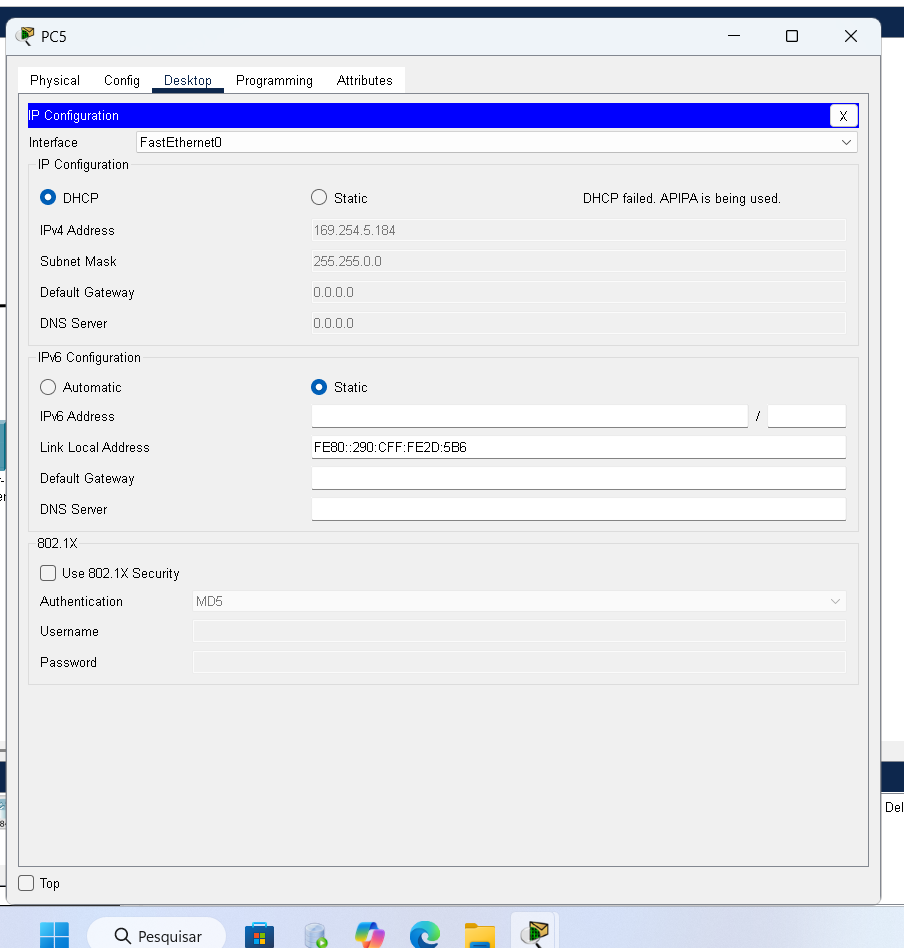
Task: Close the PC5 window
Action: pyautogui.click(x=850, y=36)
